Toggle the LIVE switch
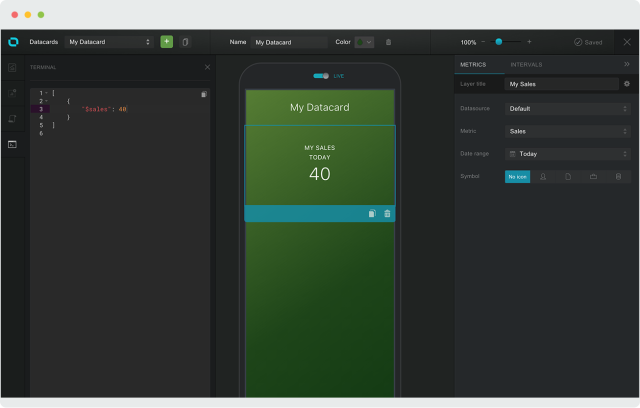 [321, 76]
